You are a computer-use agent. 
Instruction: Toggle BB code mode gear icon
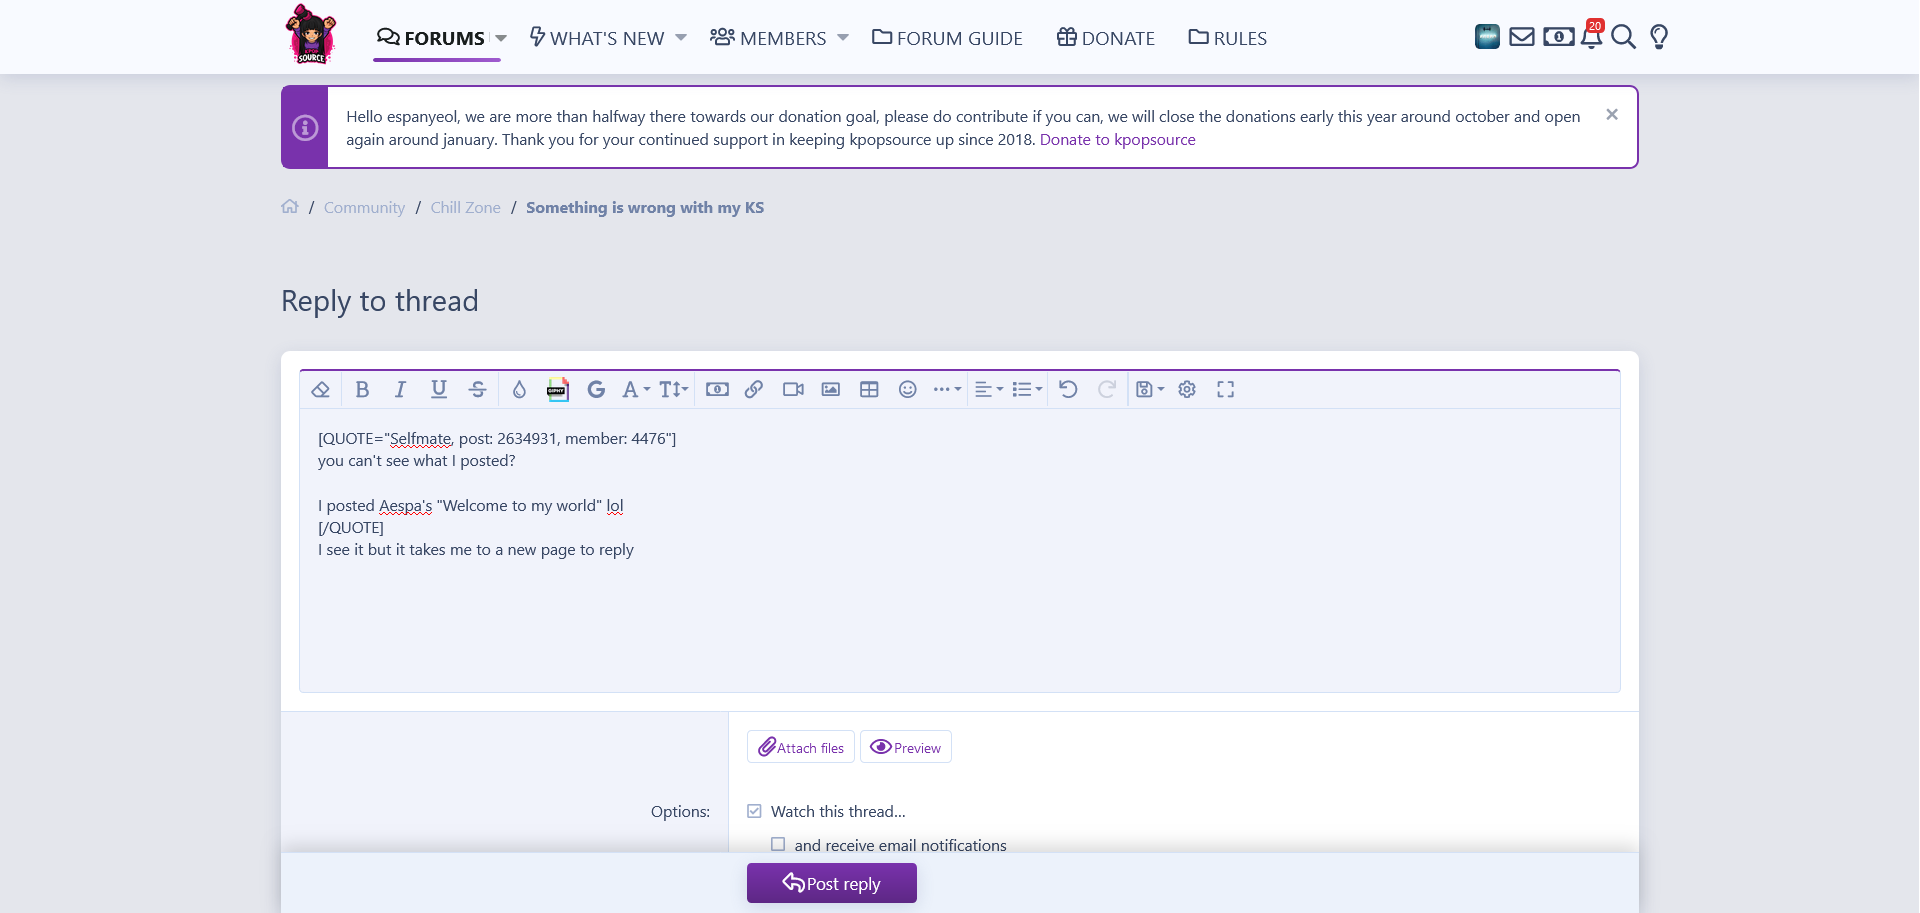tap(1187, 390)
